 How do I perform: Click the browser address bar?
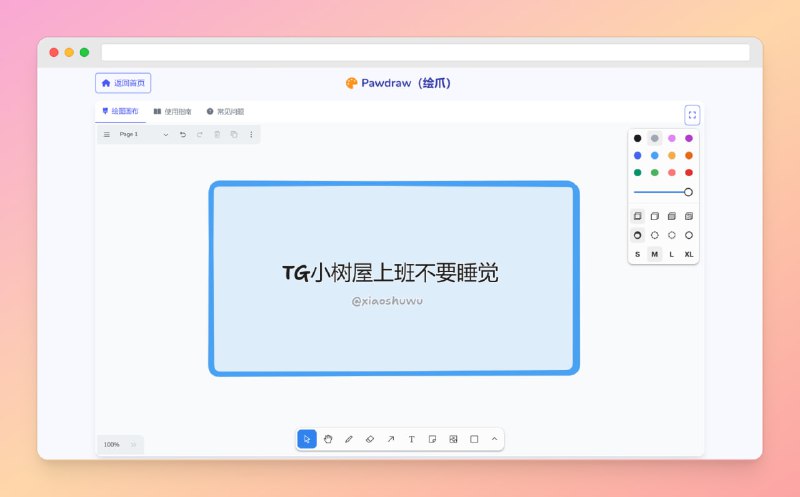coord(426,52)
